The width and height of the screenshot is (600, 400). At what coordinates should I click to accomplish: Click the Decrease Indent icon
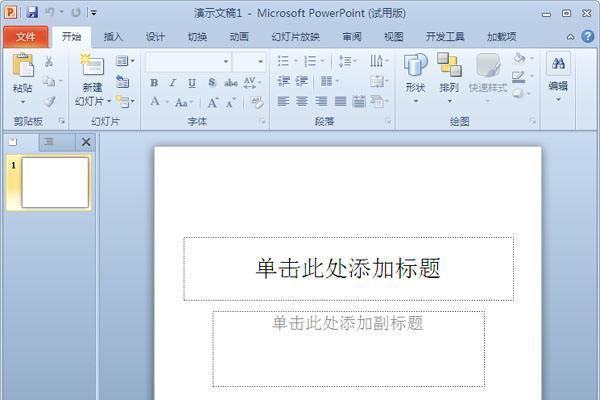click(x=284, y=81)
